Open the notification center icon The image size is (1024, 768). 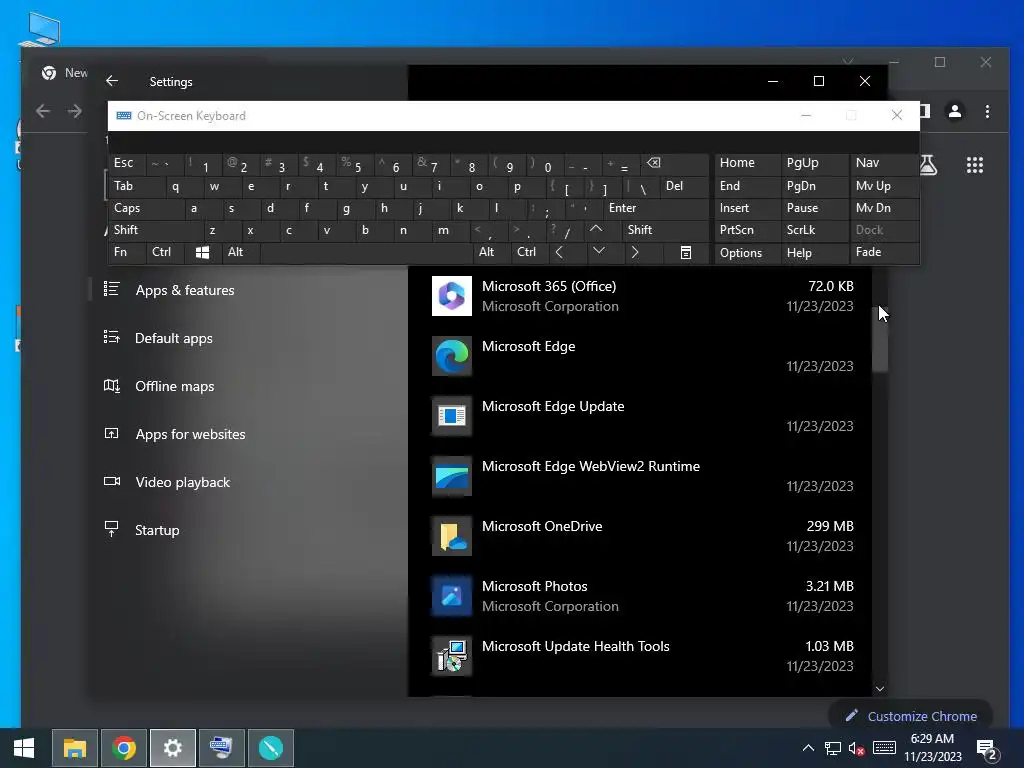[987, 749]
